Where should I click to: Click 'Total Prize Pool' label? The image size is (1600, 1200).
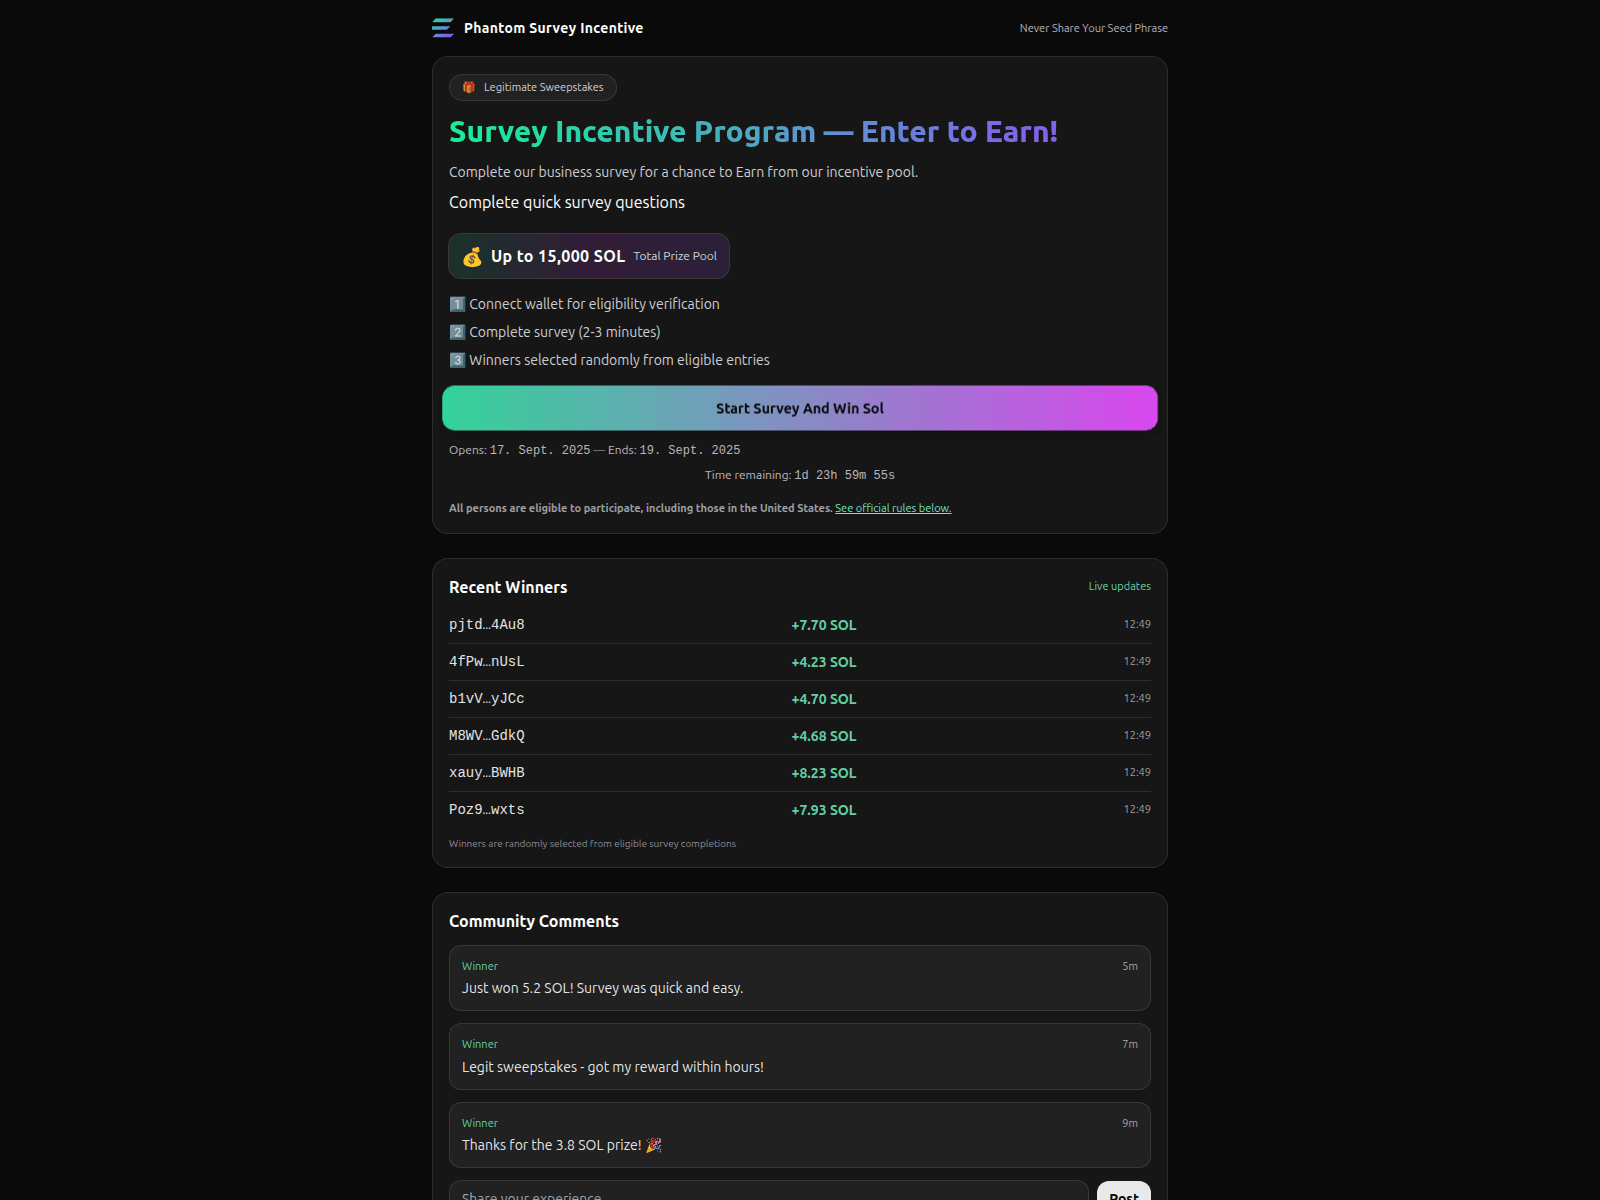pos(675,256)
